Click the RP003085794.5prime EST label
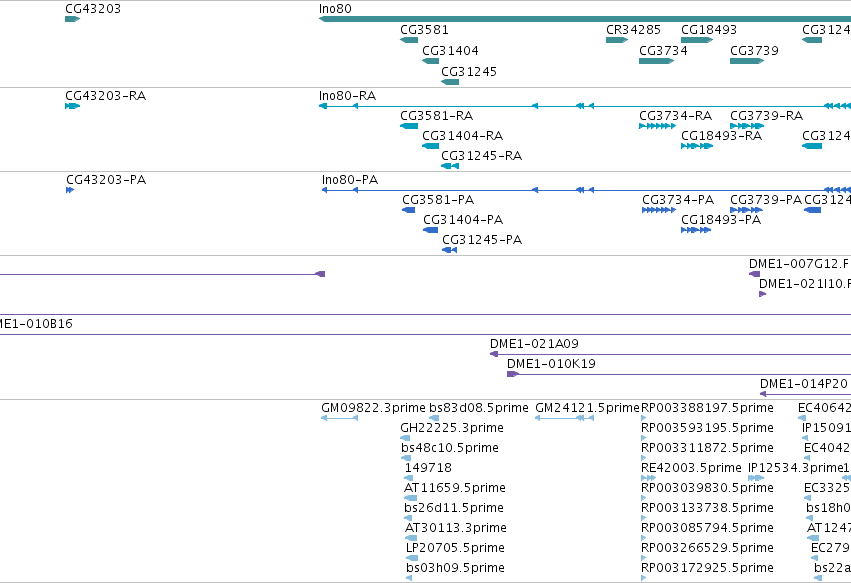This screenshot has width=851, height=583. [x=708, y=528]
